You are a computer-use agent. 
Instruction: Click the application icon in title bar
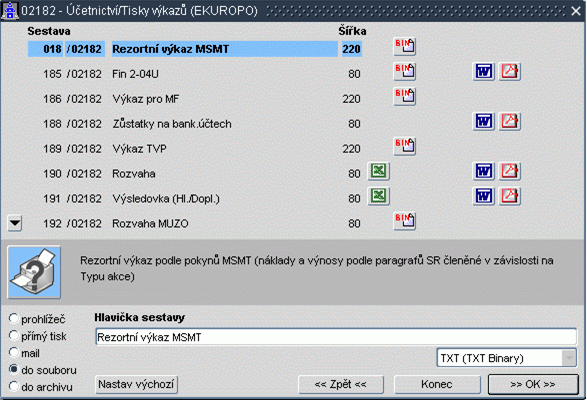click(10, 10)
